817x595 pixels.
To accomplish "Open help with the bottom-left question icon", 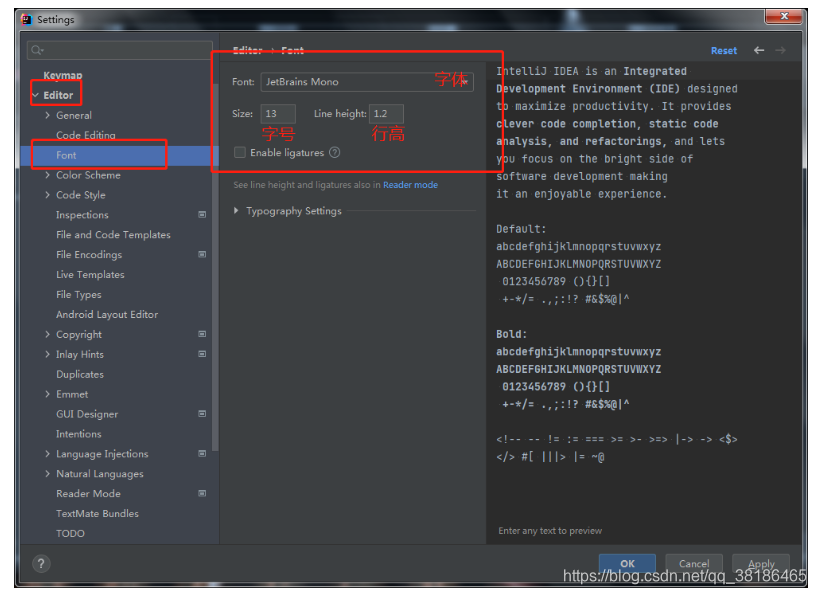I will 41,563.
